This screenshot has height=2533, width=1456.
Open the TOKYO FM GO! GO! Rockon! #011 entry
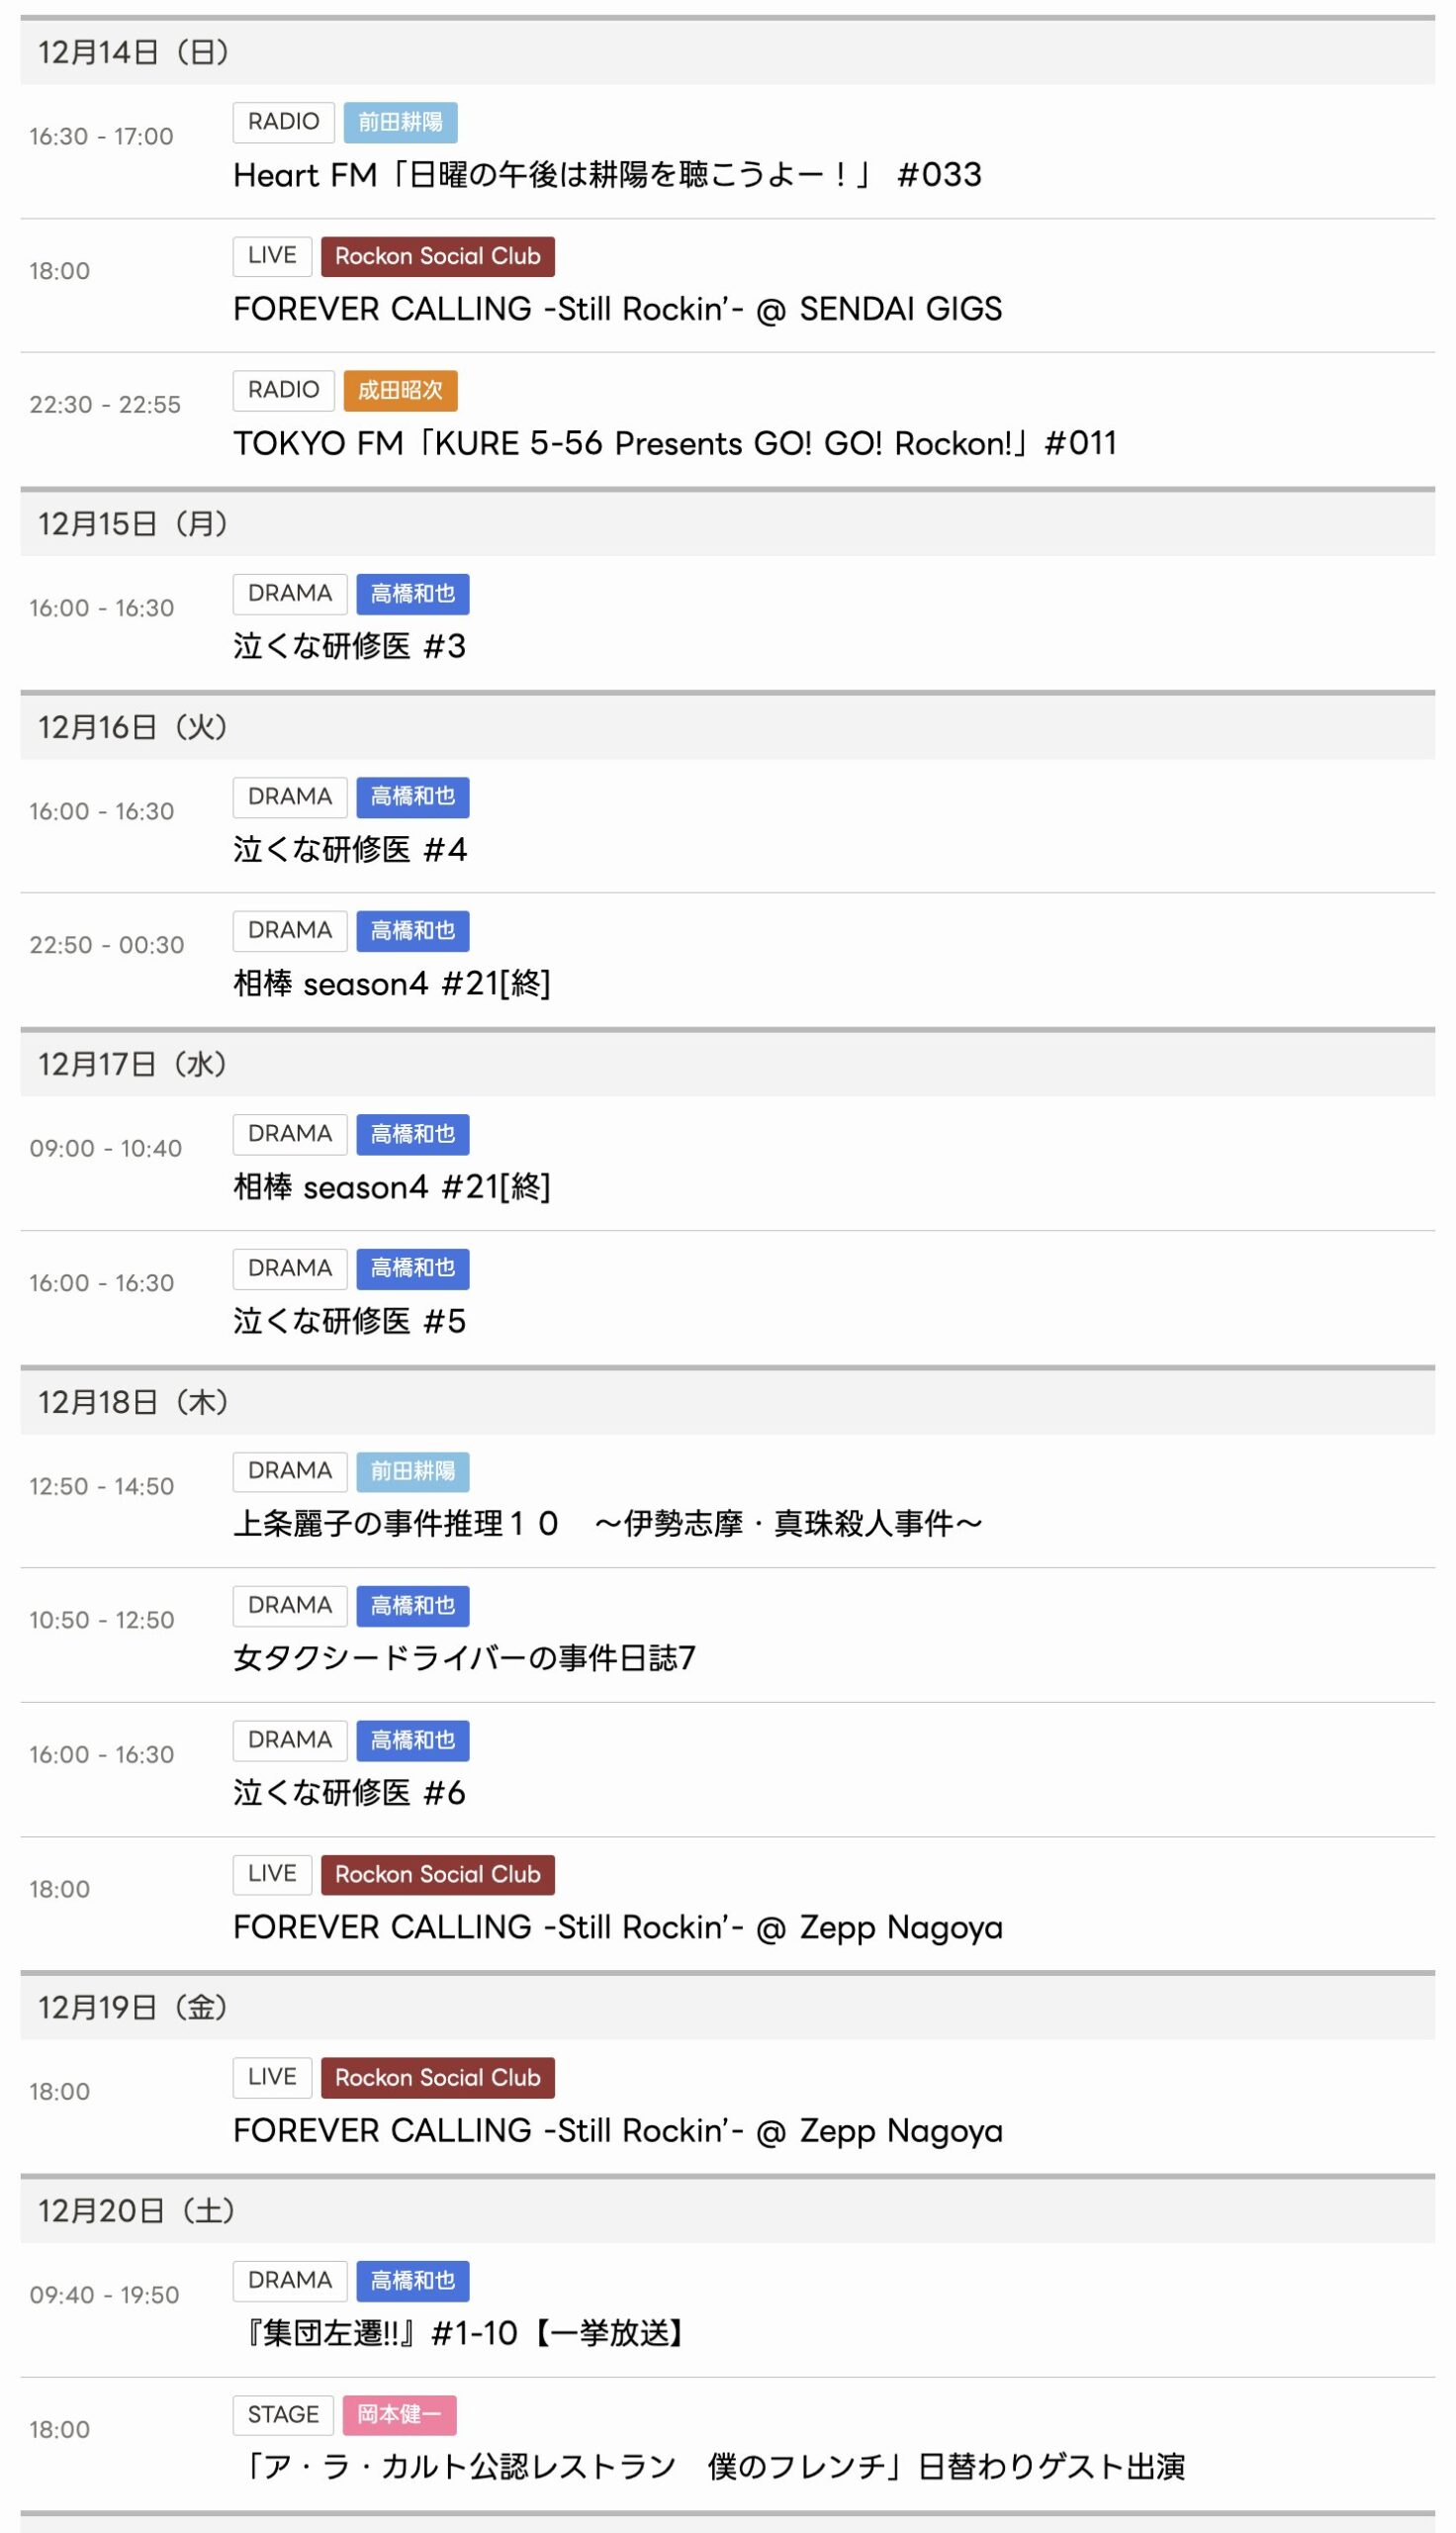coord(674,443)
